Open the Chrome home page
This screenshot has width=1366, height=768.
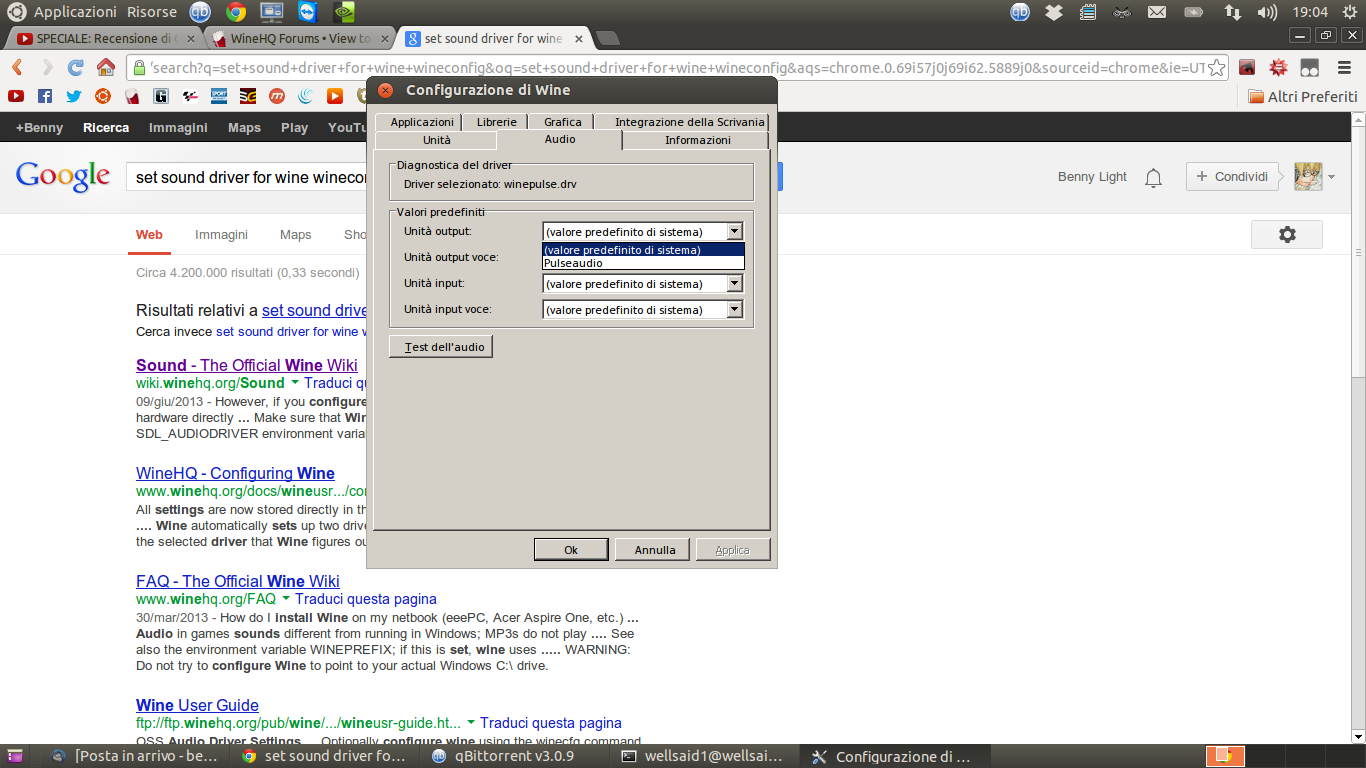click(x=105, y=68)
